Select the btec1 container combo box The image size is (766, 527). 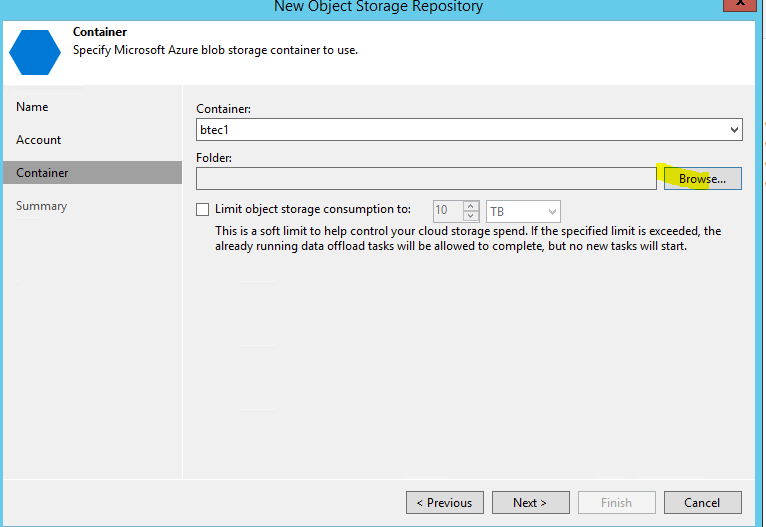469,130
